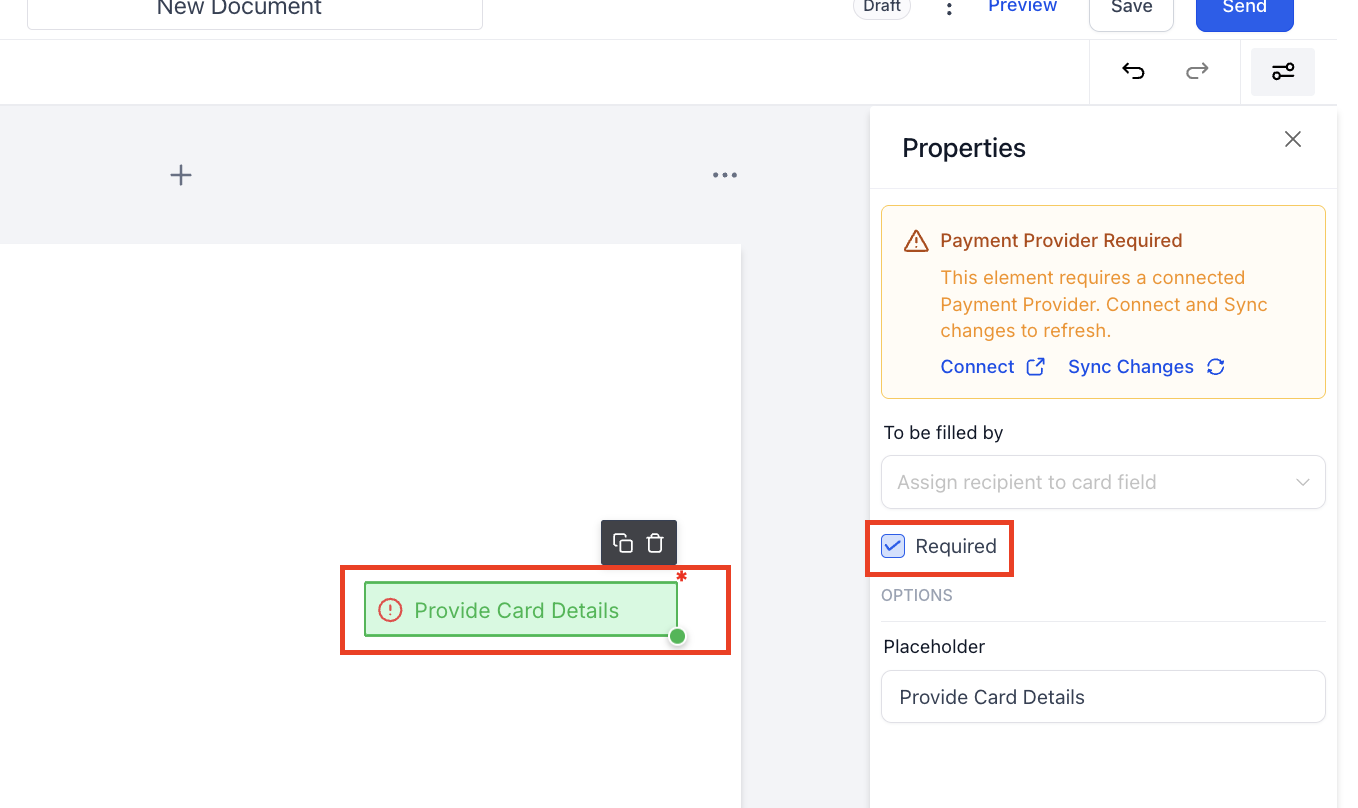Close the Properties panel
Screen dimensions: 1358x808
1293,140
